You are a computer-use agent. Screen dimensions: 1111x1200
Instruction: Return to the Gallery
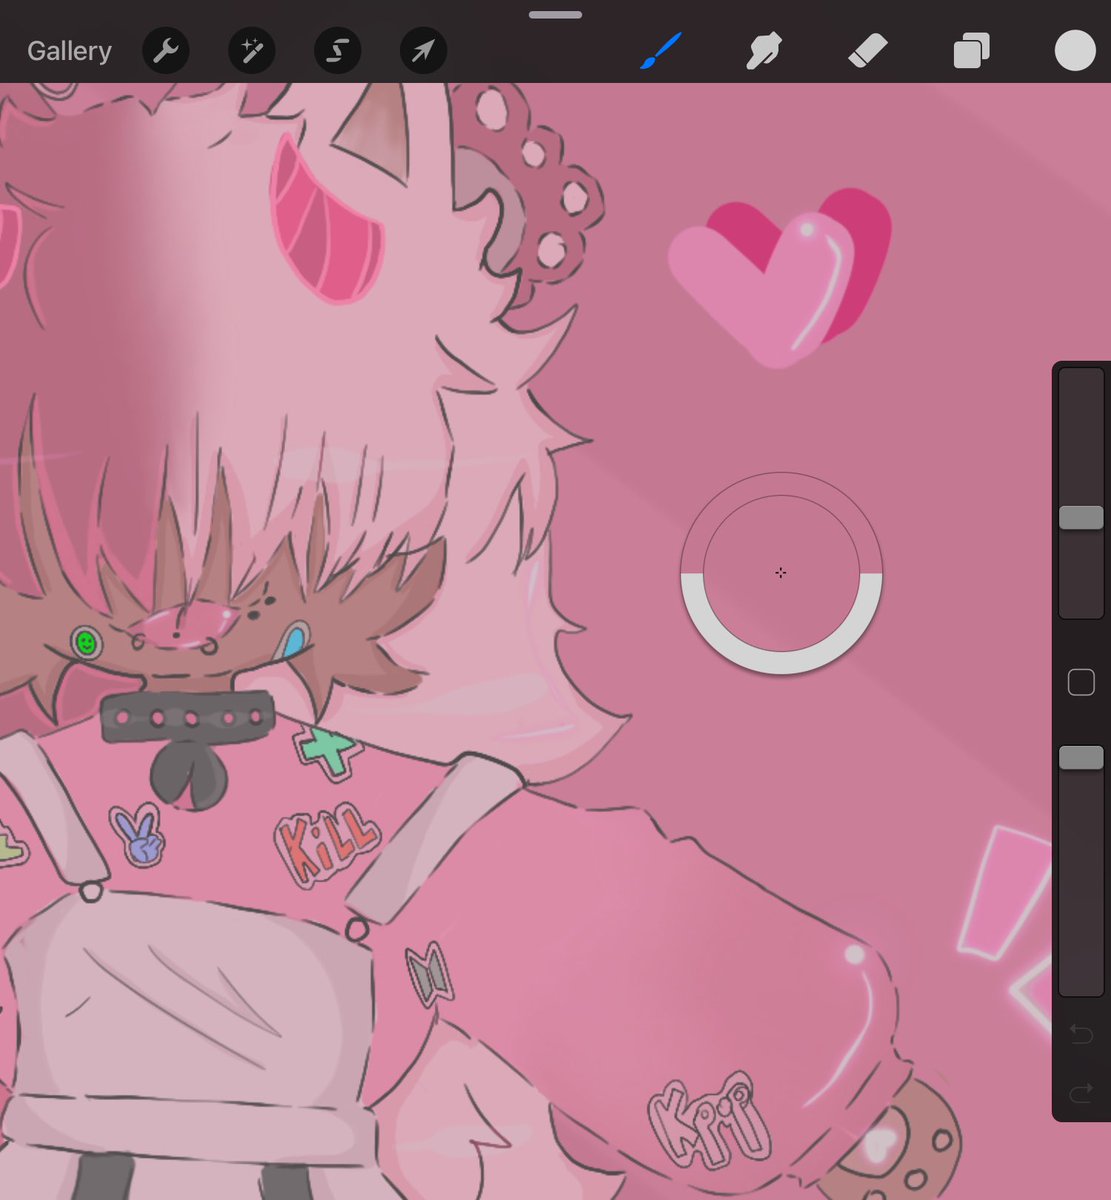point(69,51)
